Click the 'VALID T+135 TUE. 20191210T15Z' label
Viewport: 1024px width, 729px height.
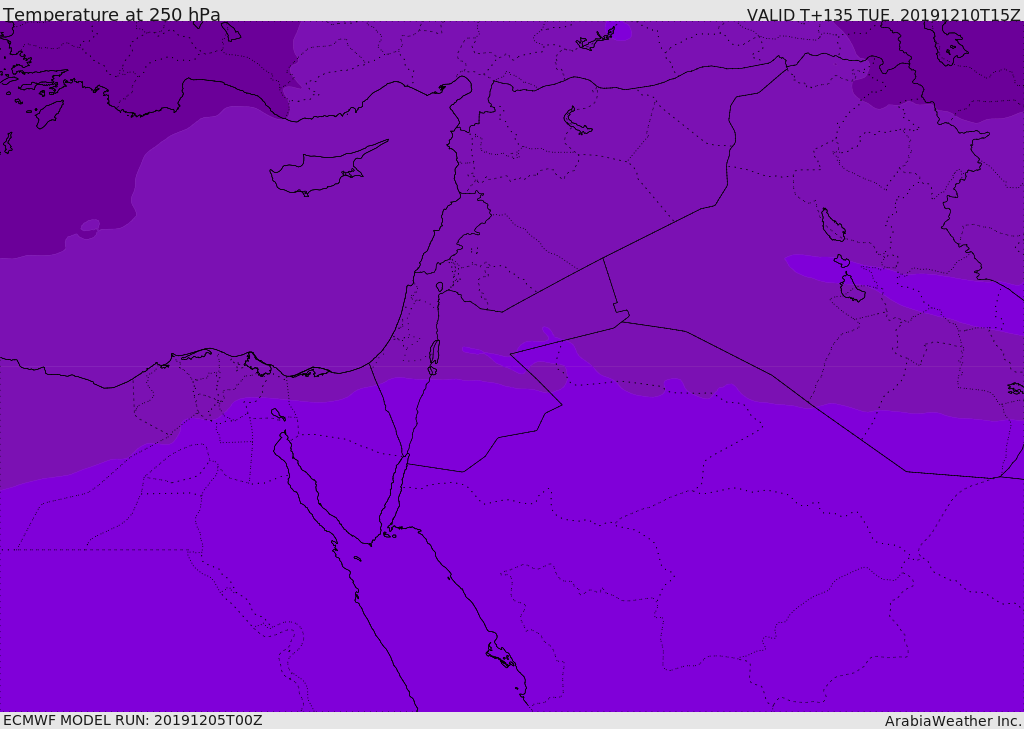coord(883,15)
